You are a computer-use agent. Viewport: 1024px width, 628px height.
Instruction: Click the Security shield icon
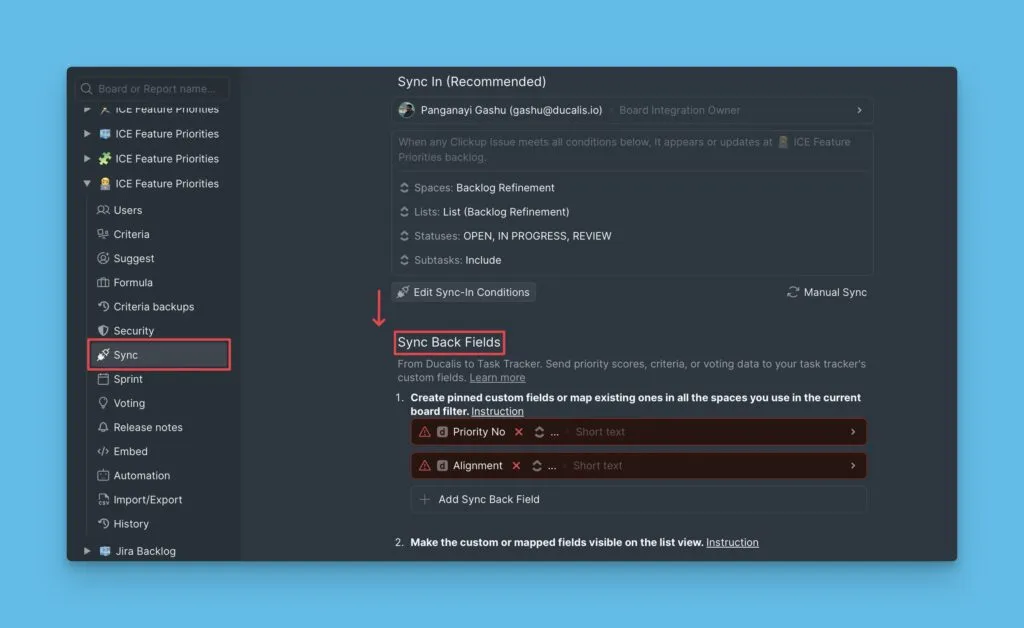[103, 331]
